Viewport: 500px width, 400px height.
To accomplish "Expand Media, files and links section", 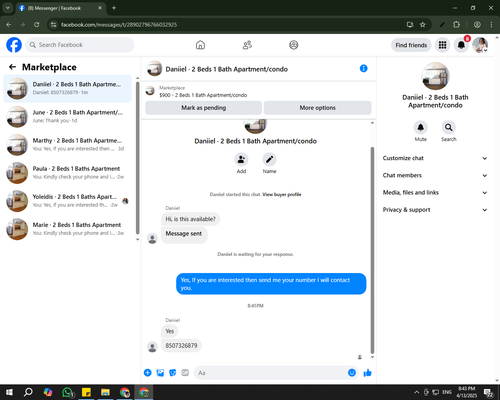I will click(435, 192).
